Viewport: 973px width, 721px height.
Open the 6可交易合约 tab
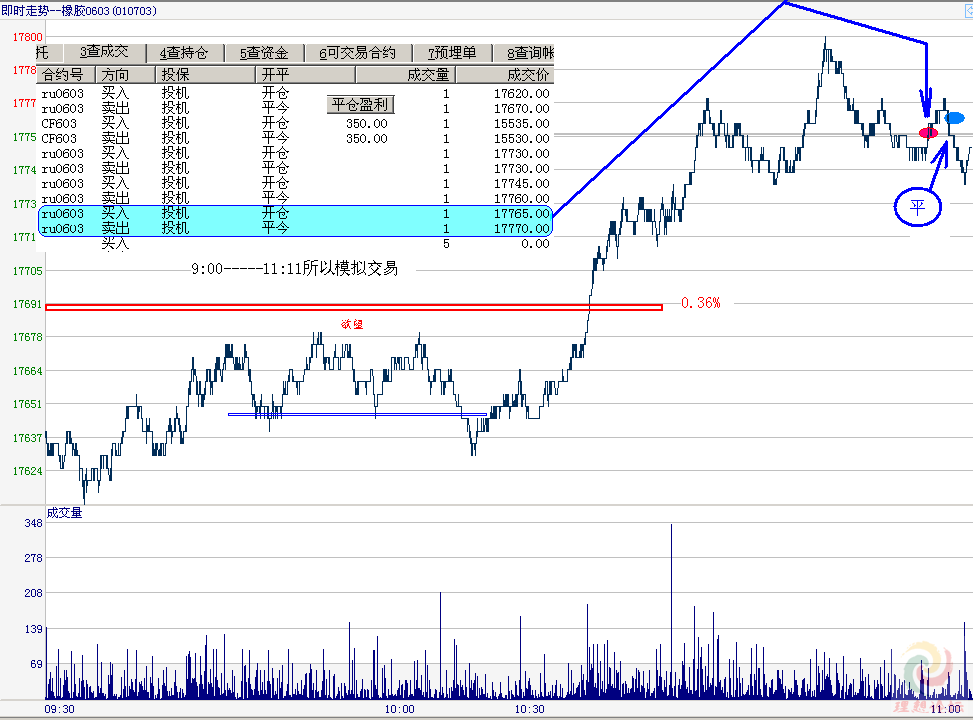click(357, 53)
